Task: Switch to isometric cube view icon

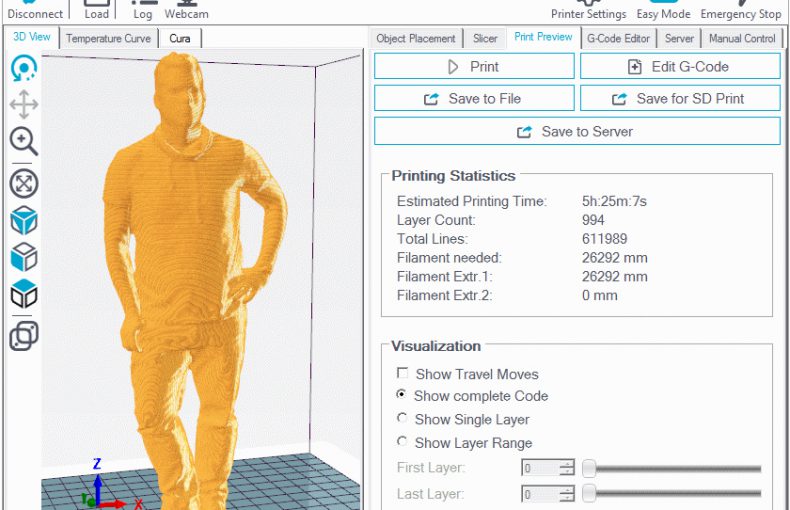Action: tap(23, 220)
